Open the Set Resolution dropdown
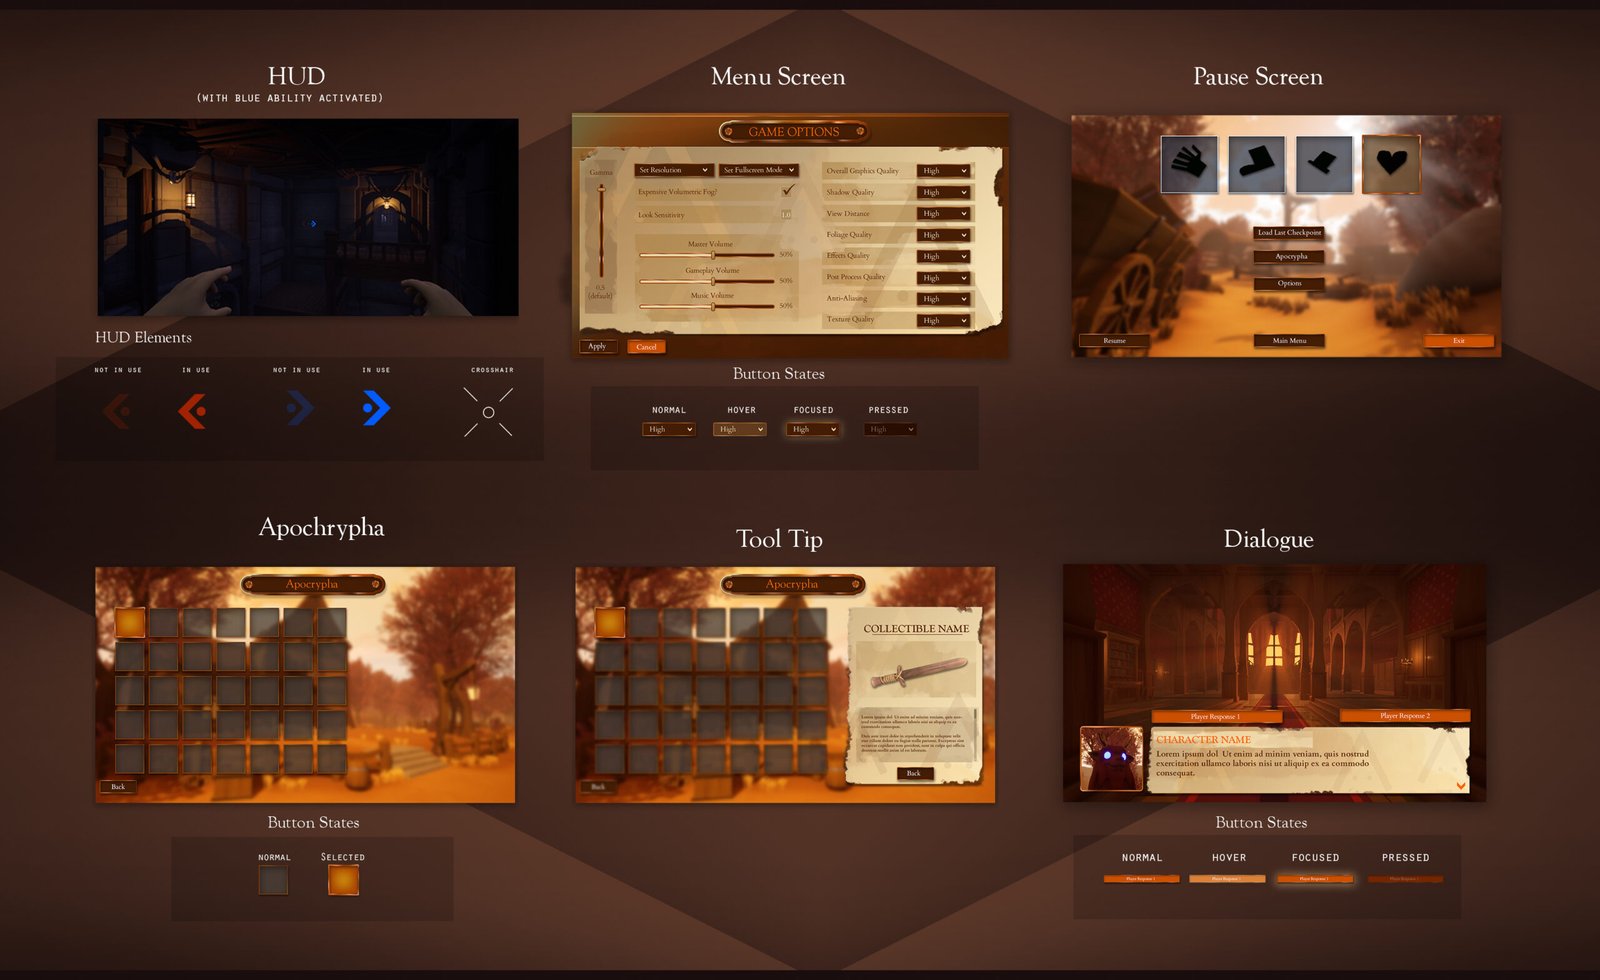Screen dimensions: 1600x980 click(674, 170)
